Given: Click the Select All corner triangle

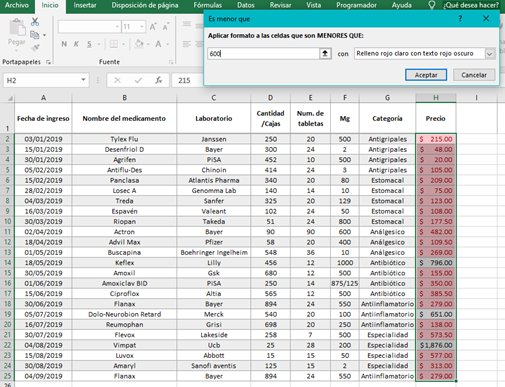Looking at the screenshot, I should 10,98.
